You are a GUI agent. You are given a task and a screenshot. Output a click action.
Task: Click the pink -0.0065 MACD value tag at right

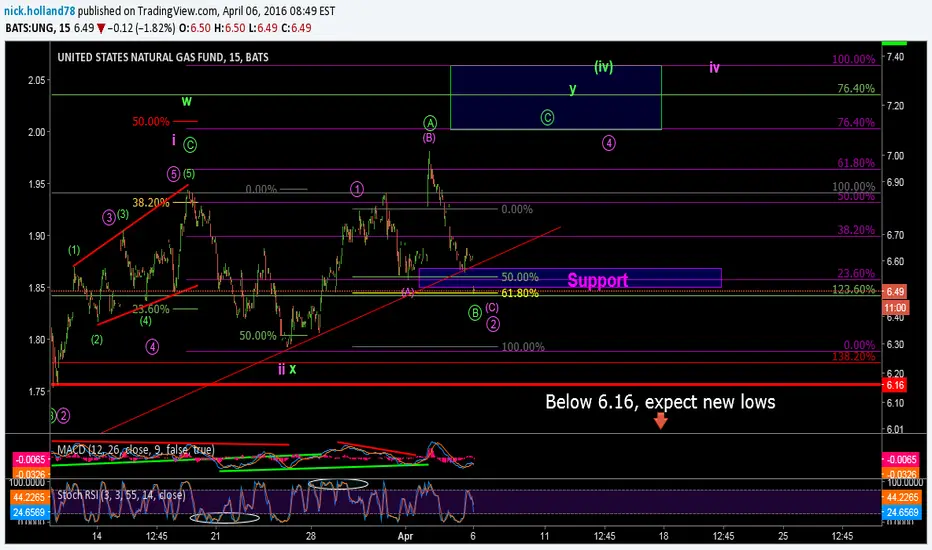902,460
